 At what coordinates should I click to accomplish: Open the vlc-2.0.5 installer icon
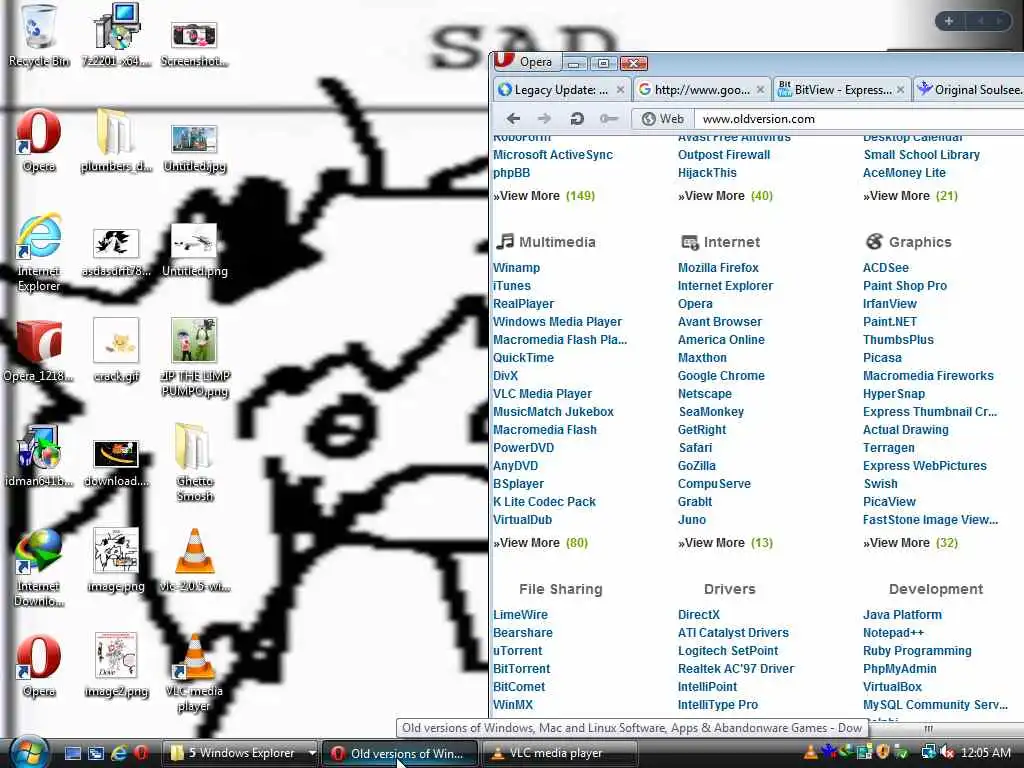[194, 560]
